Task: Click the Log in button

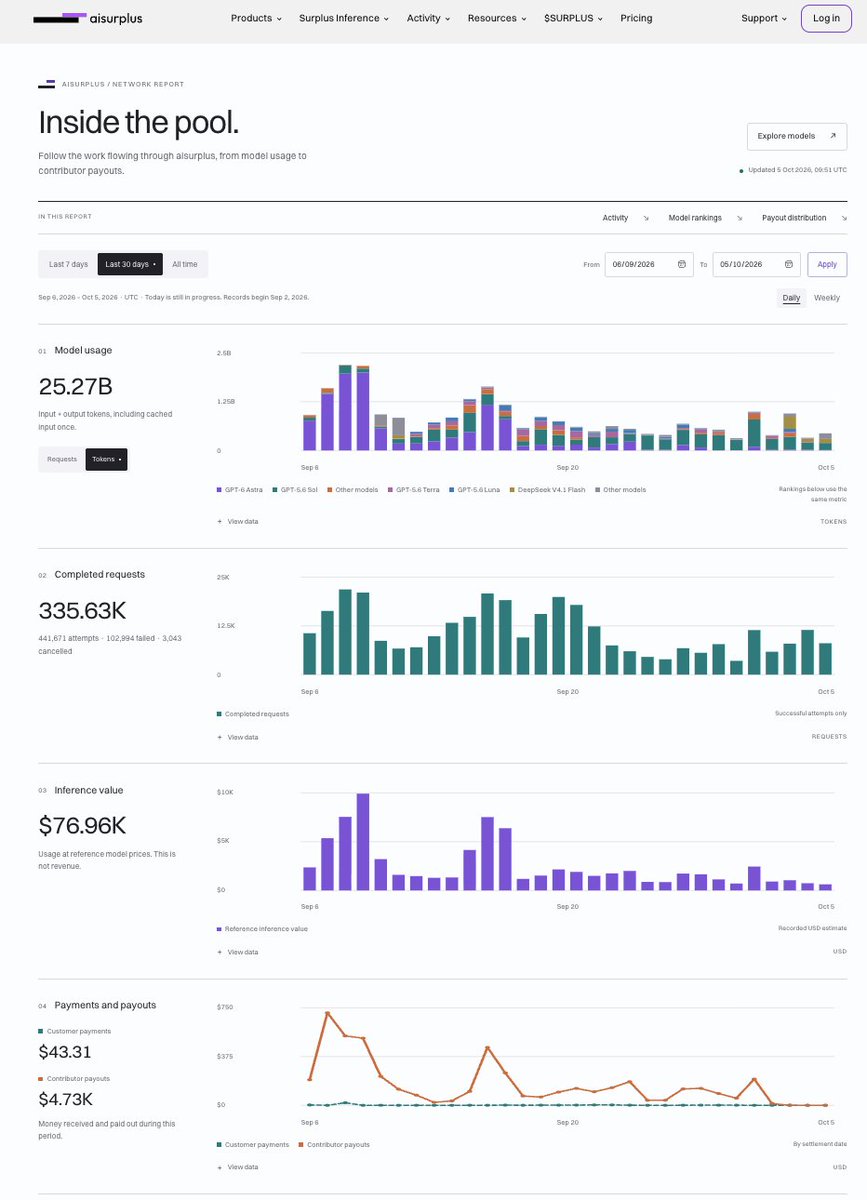Action: click(826, 18)
